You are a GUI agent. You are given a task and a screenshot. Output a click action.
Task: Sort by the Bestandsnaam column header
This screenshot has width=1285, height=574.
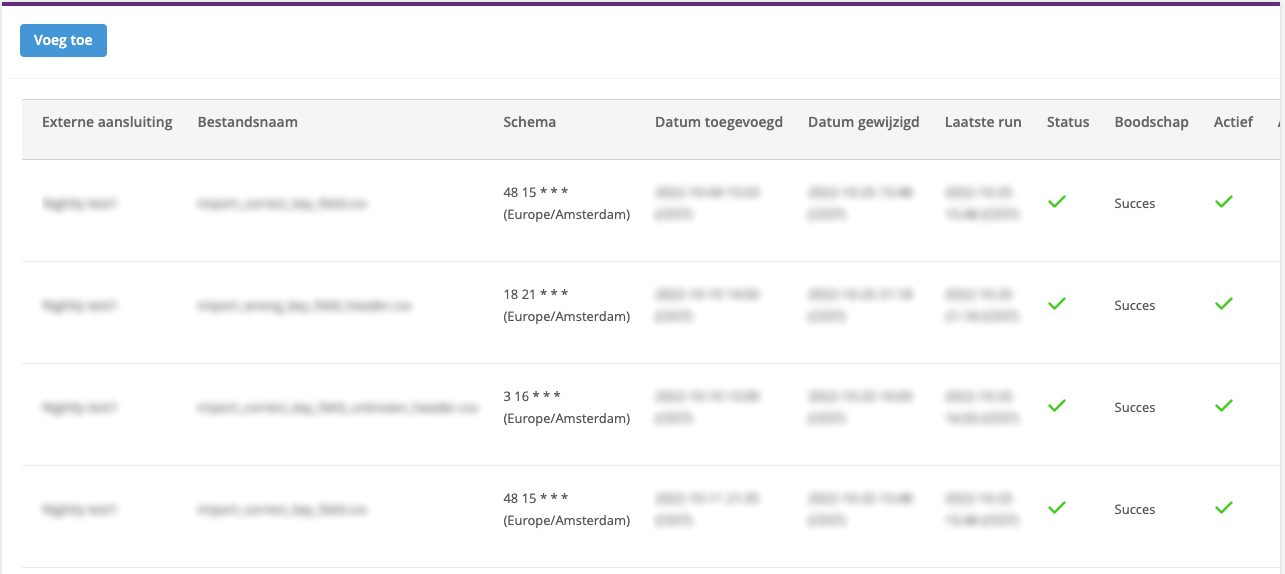248,122
